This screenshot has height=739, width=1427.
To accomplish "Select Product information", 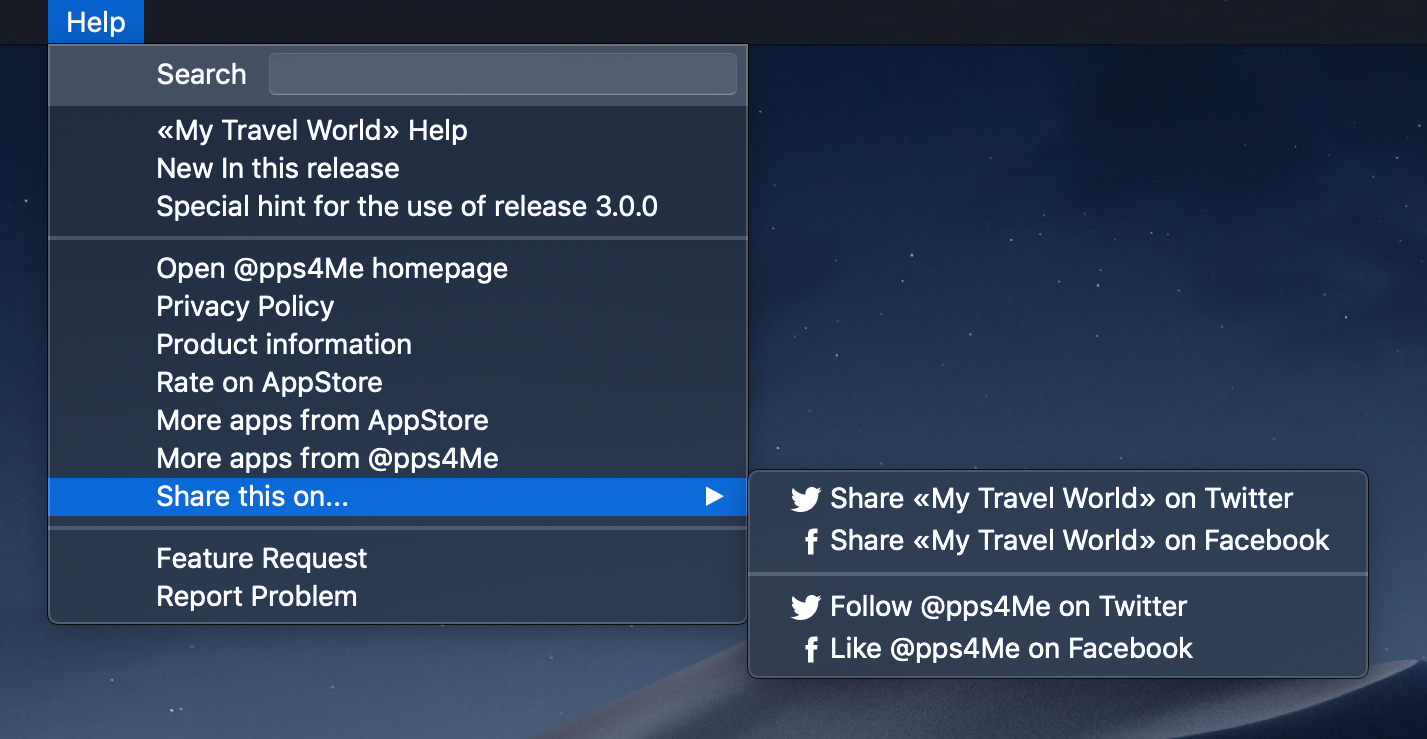I will tap(398, 345).
